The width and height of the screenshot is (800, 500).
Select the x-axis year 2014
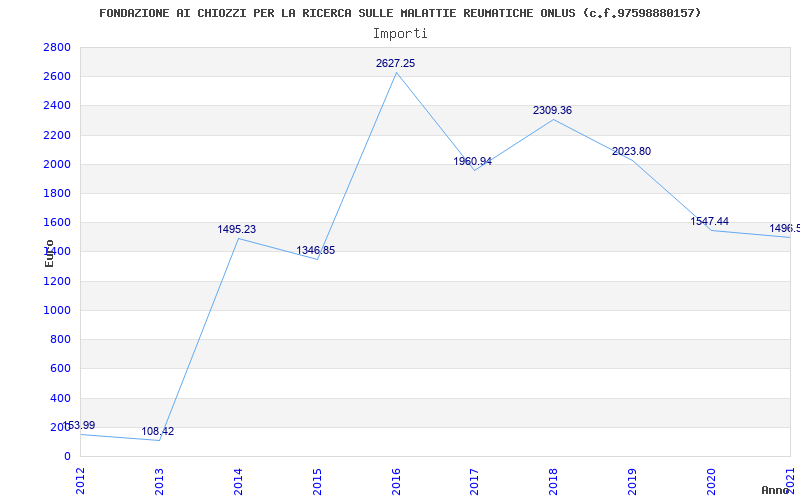[x=238, y=481]
